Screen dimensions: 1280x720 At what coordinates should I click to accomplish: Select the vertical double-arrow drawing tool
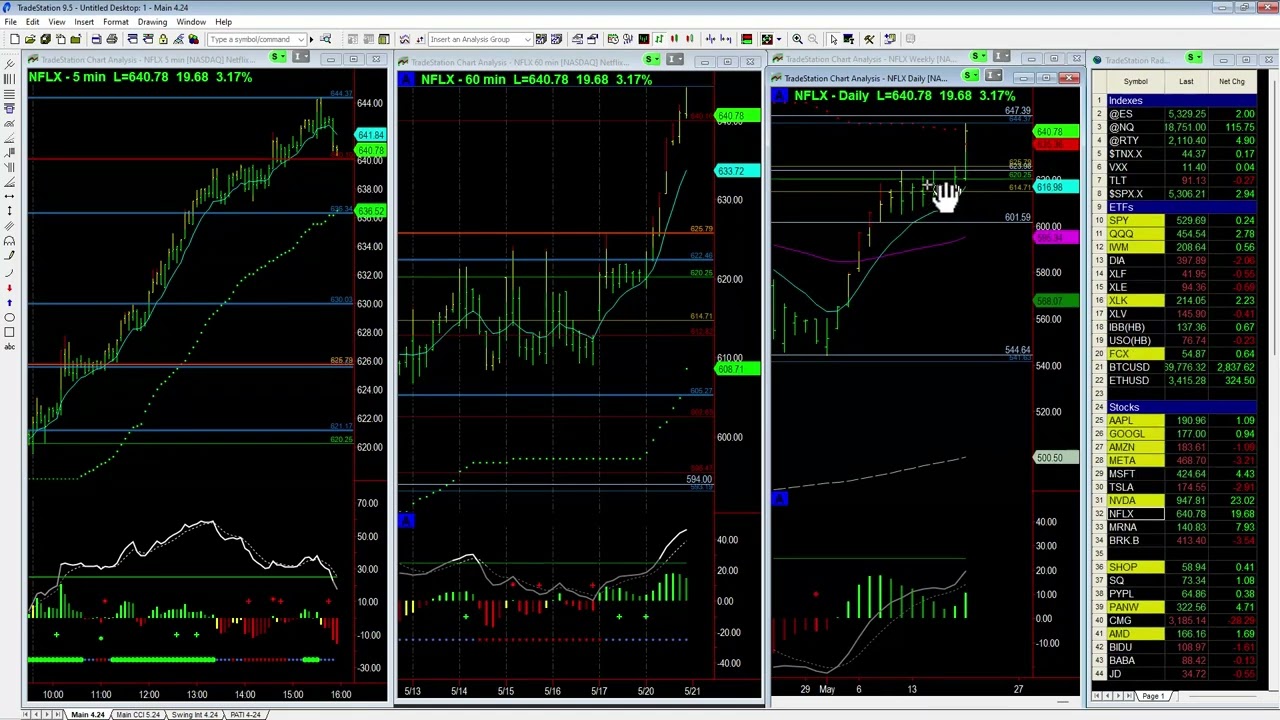tap(10, 211)
